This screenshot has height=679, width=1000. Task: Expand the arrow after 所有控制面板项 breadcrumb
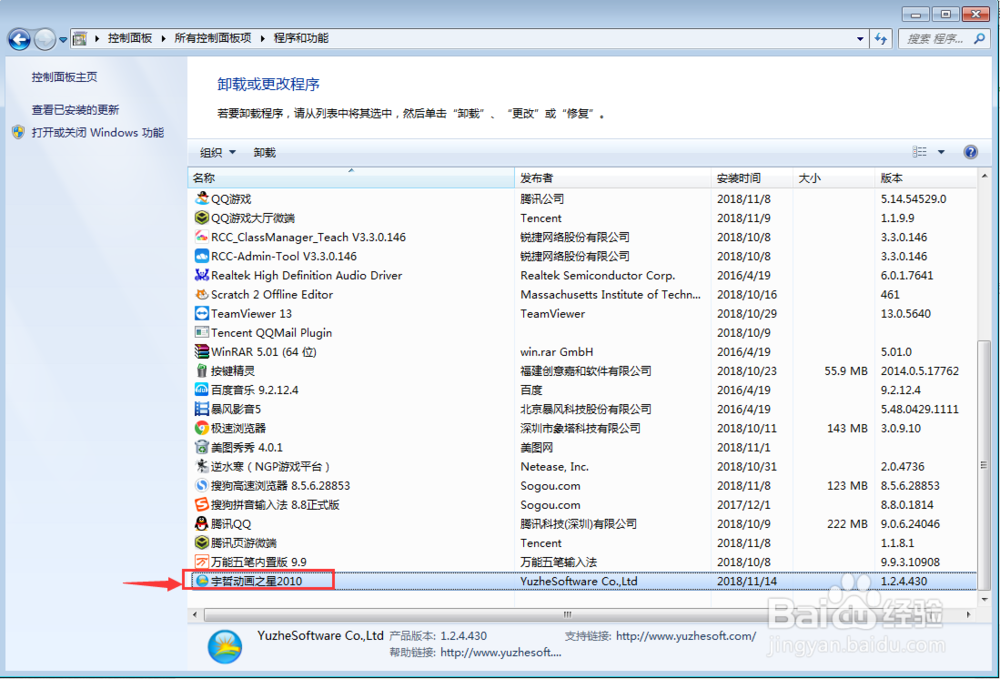[x=262, y=38]
